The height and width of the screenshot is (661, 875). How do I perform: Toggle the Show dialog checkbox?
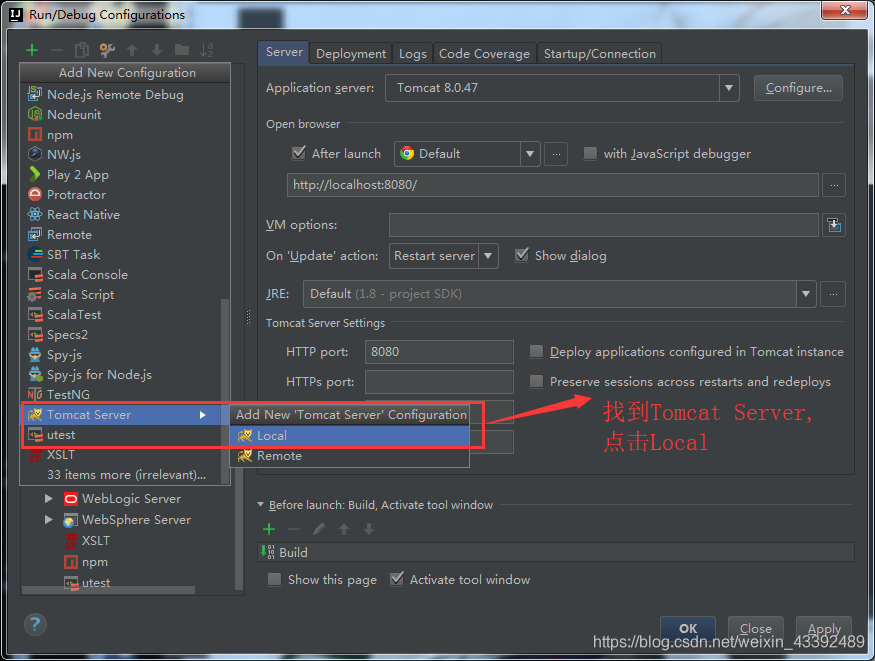pos(522,255)
